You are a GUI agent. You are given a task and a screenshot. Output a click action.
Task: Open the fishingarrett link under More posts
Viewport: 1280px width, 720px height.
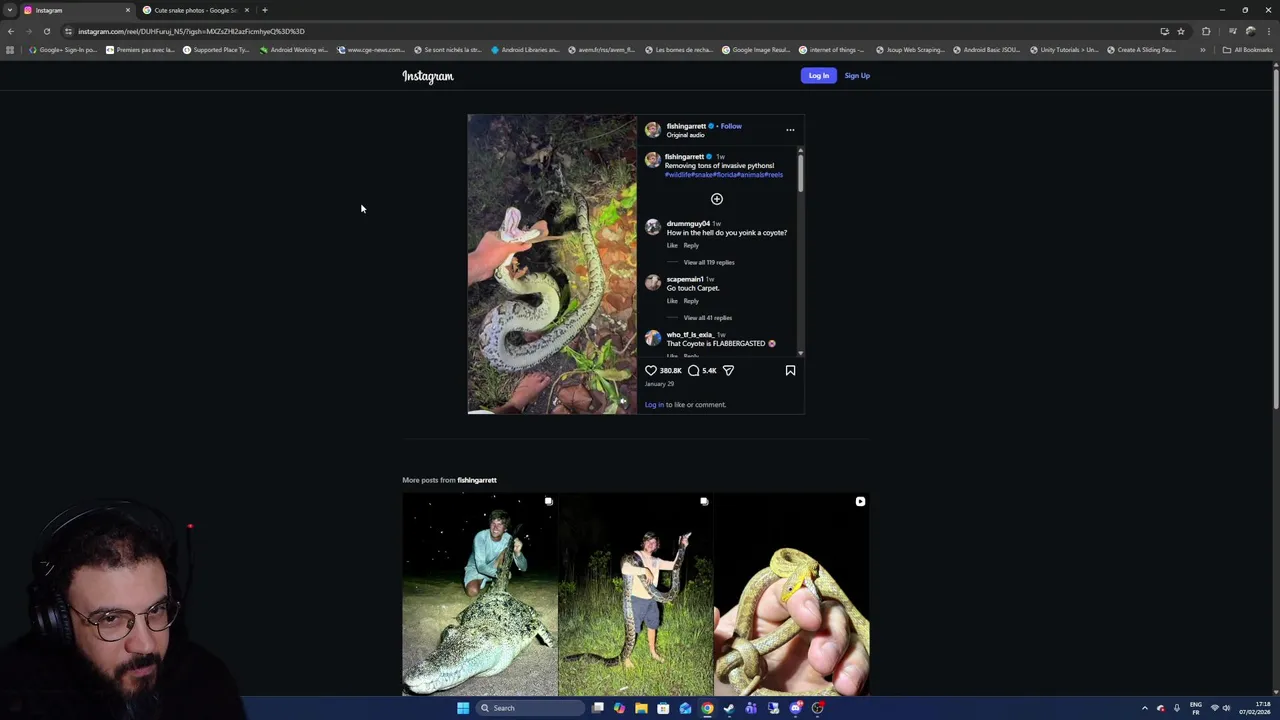(x=477, y=480)
